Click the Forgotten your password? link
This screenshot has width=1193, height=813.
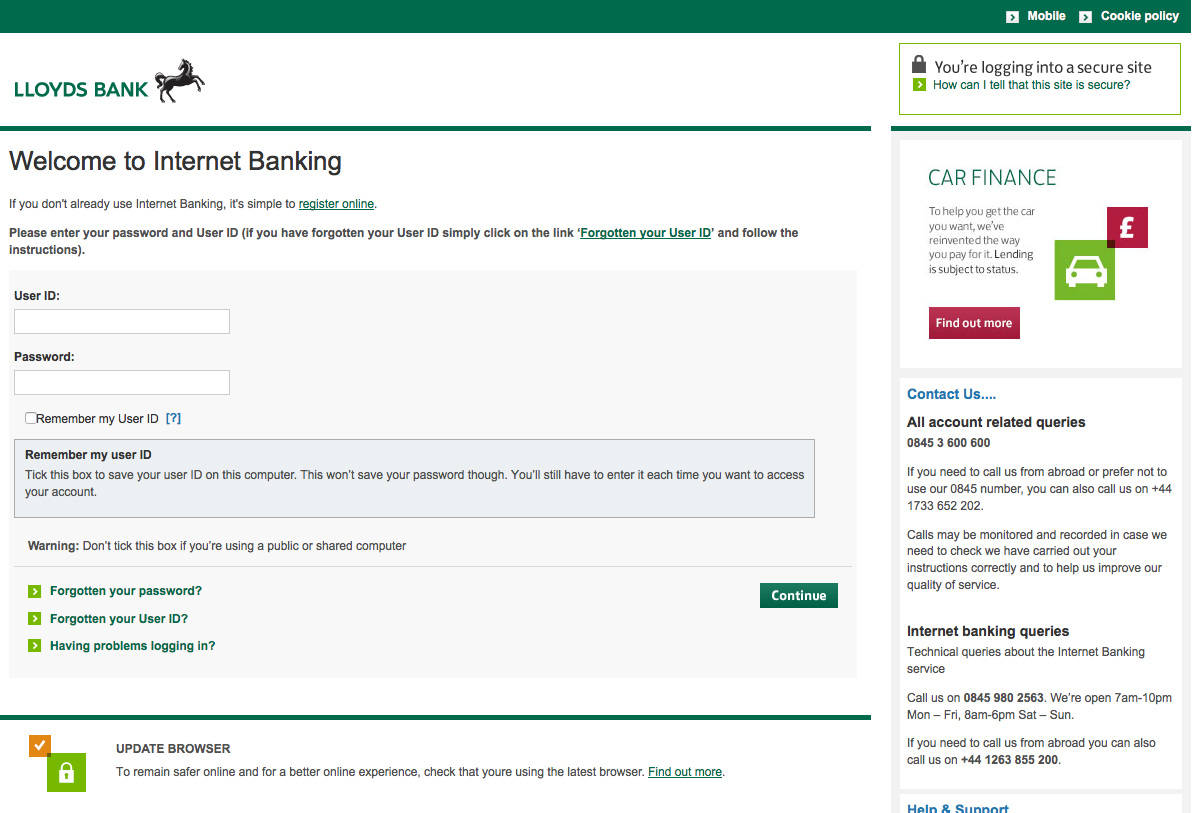(126, 591)
